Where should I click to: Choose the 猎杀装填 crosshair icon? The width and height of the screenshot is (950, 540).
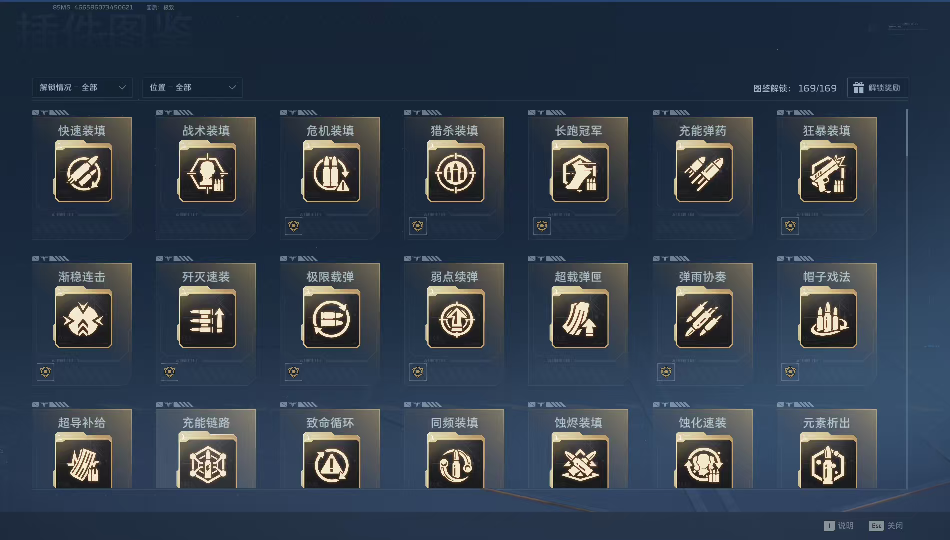456,173
